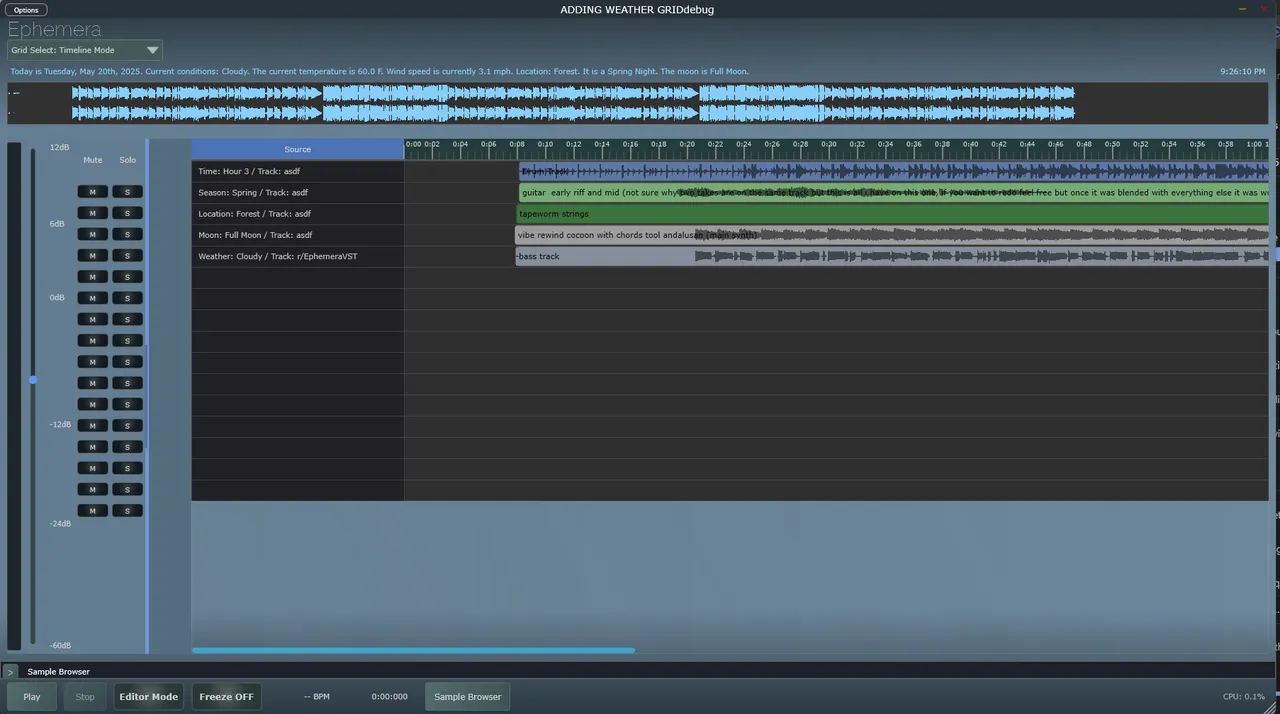Screen dimensions: 1280x714
Task: Solo the Moon: Full Moon track
Action: coord(127,255)
